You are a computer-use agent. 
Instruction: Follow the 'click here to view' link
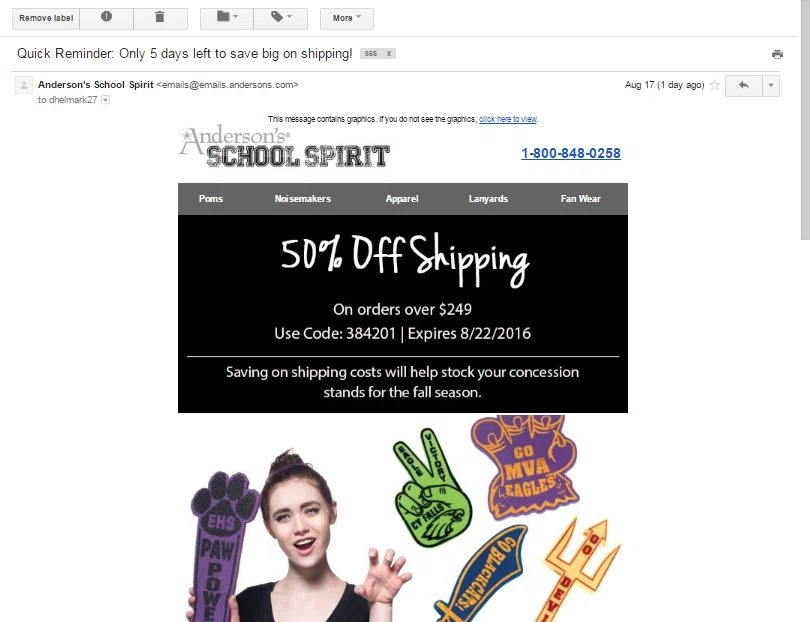[508, 119]
